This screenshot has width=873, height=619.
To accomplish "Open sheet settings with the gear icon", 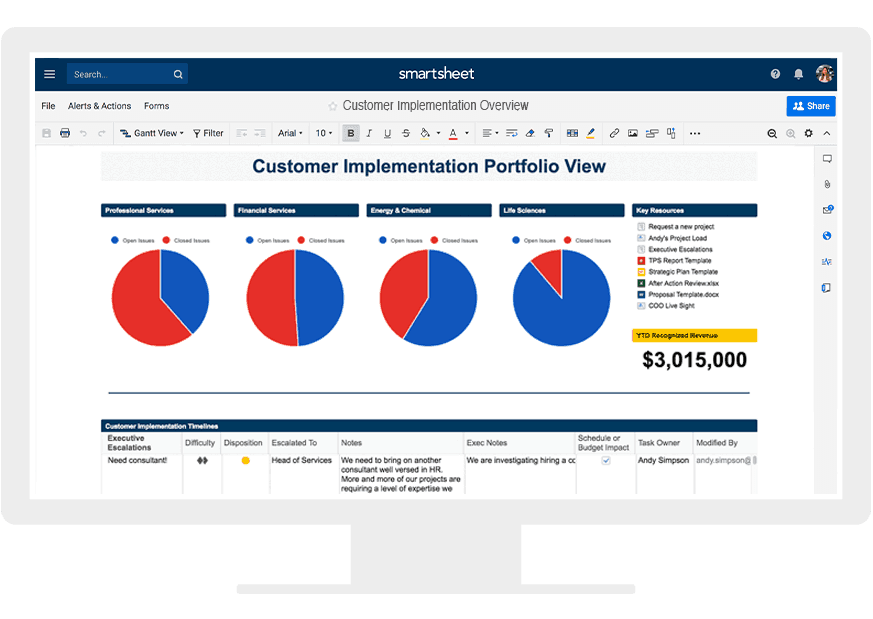I will tap(808, 133).
